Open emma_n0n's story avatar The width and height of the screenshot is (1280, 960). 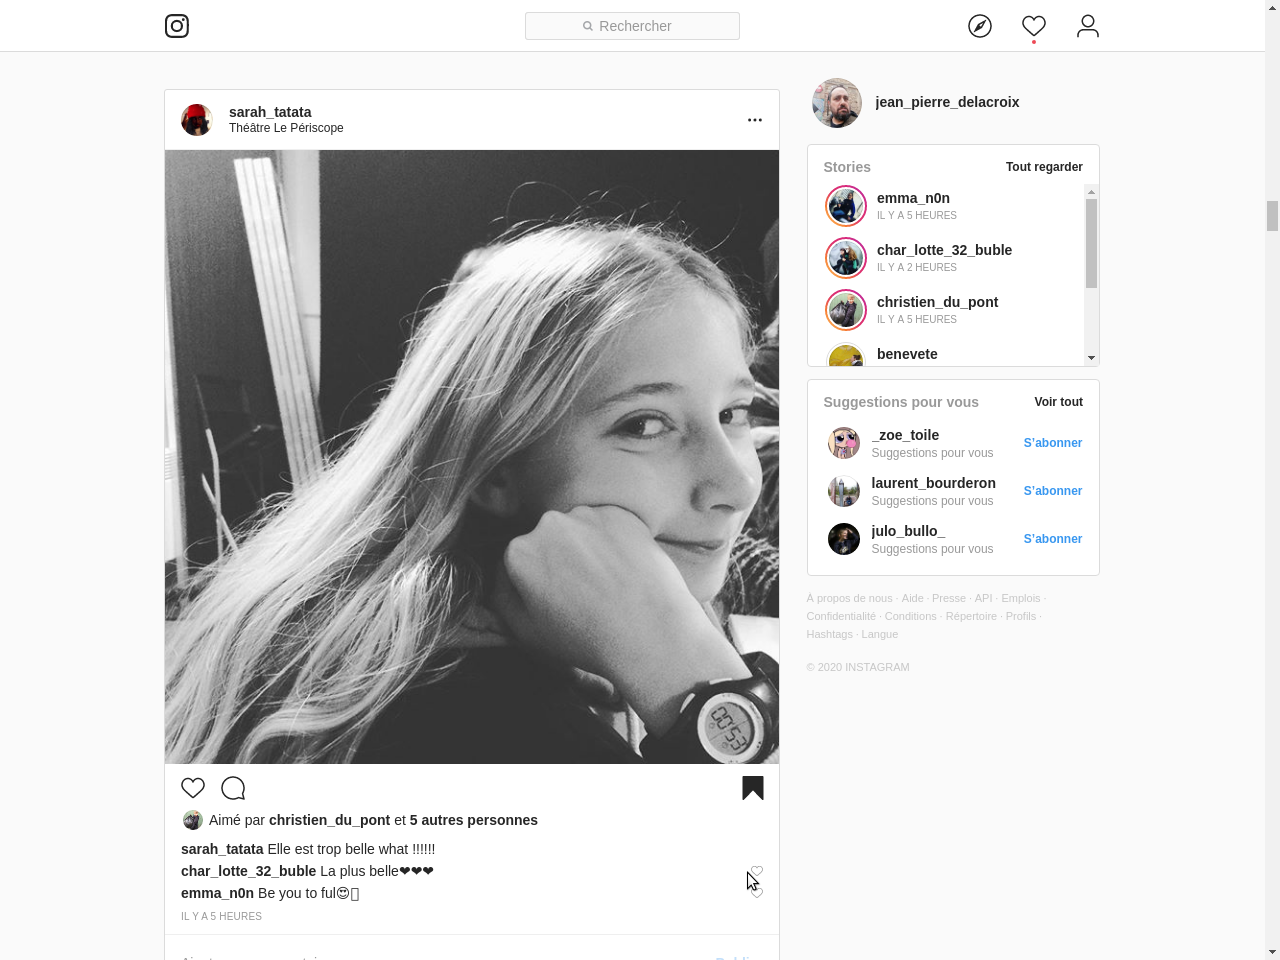click(x=846, y=206)
